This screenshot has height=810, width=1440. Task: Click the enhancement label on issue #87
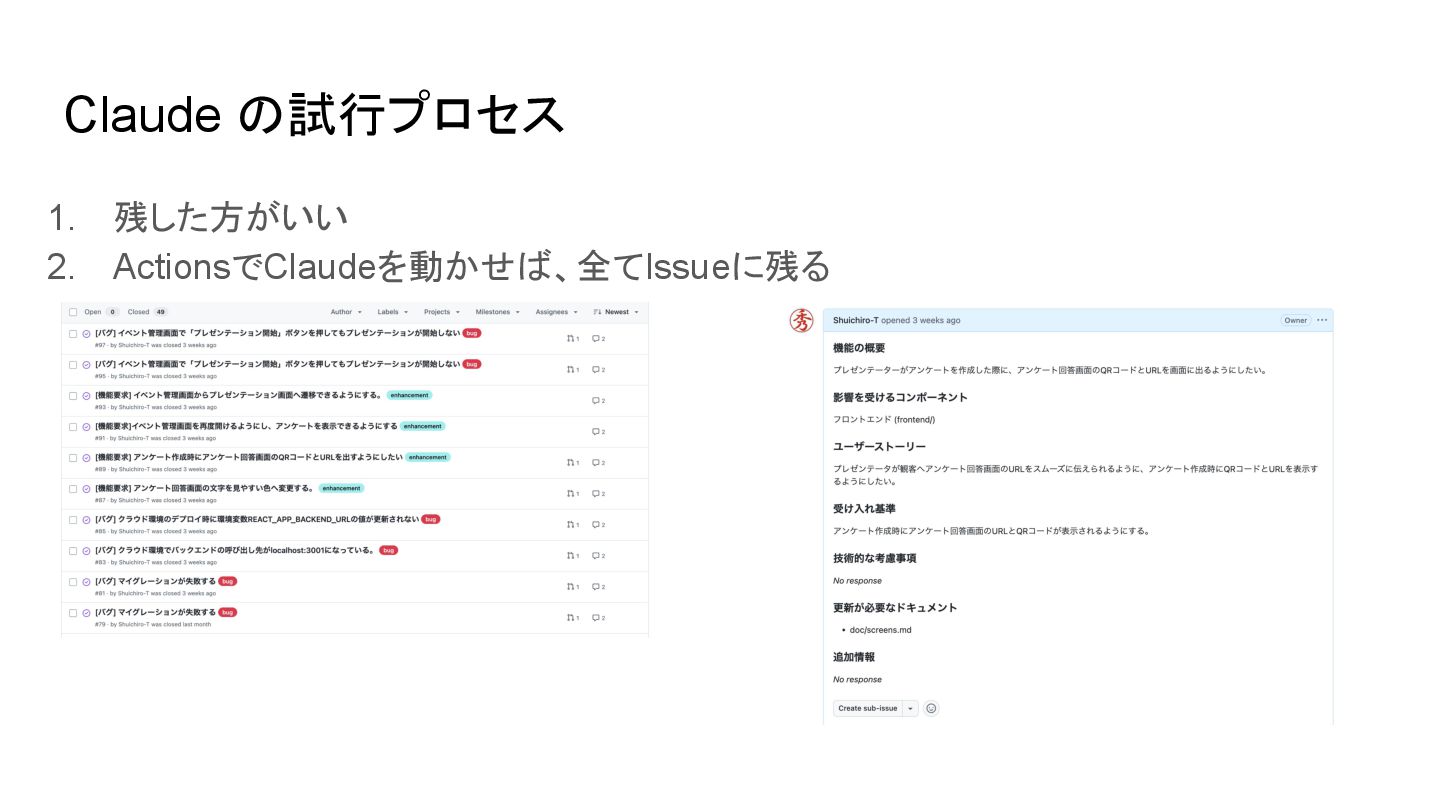pyautogui.click(x=342, y=488)
